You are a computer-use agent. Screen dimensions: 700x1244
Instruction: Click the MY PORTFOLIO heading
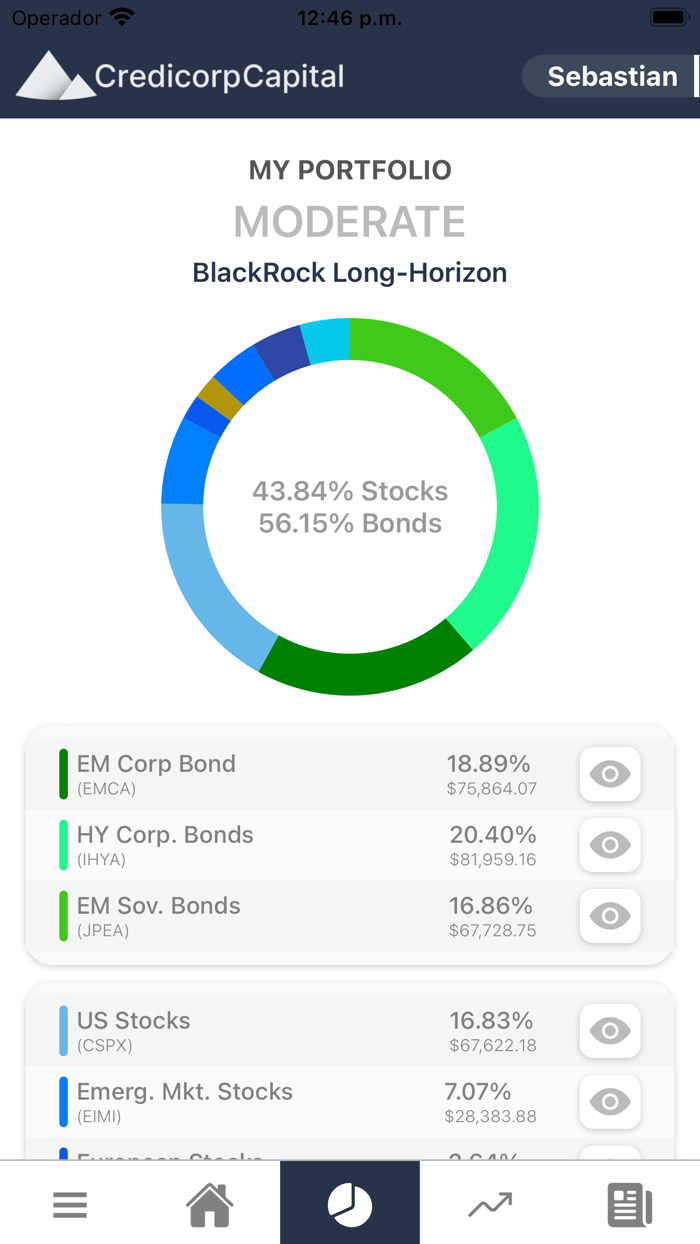(x=350, y=170)
